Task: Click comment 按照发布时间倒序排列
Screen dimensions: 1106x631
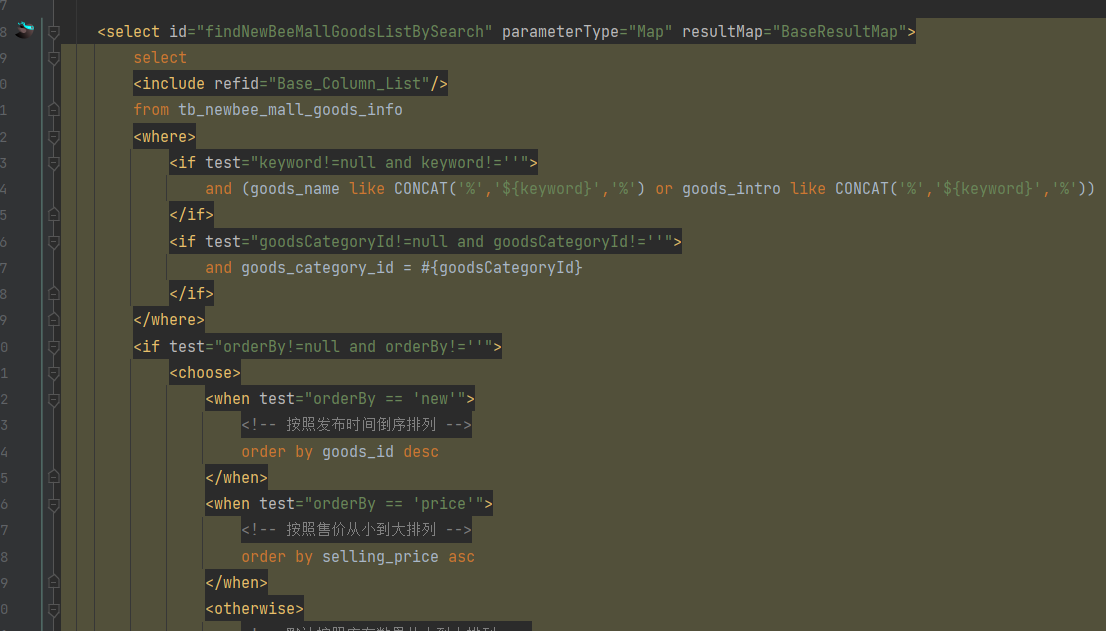Action: point(361,425)
